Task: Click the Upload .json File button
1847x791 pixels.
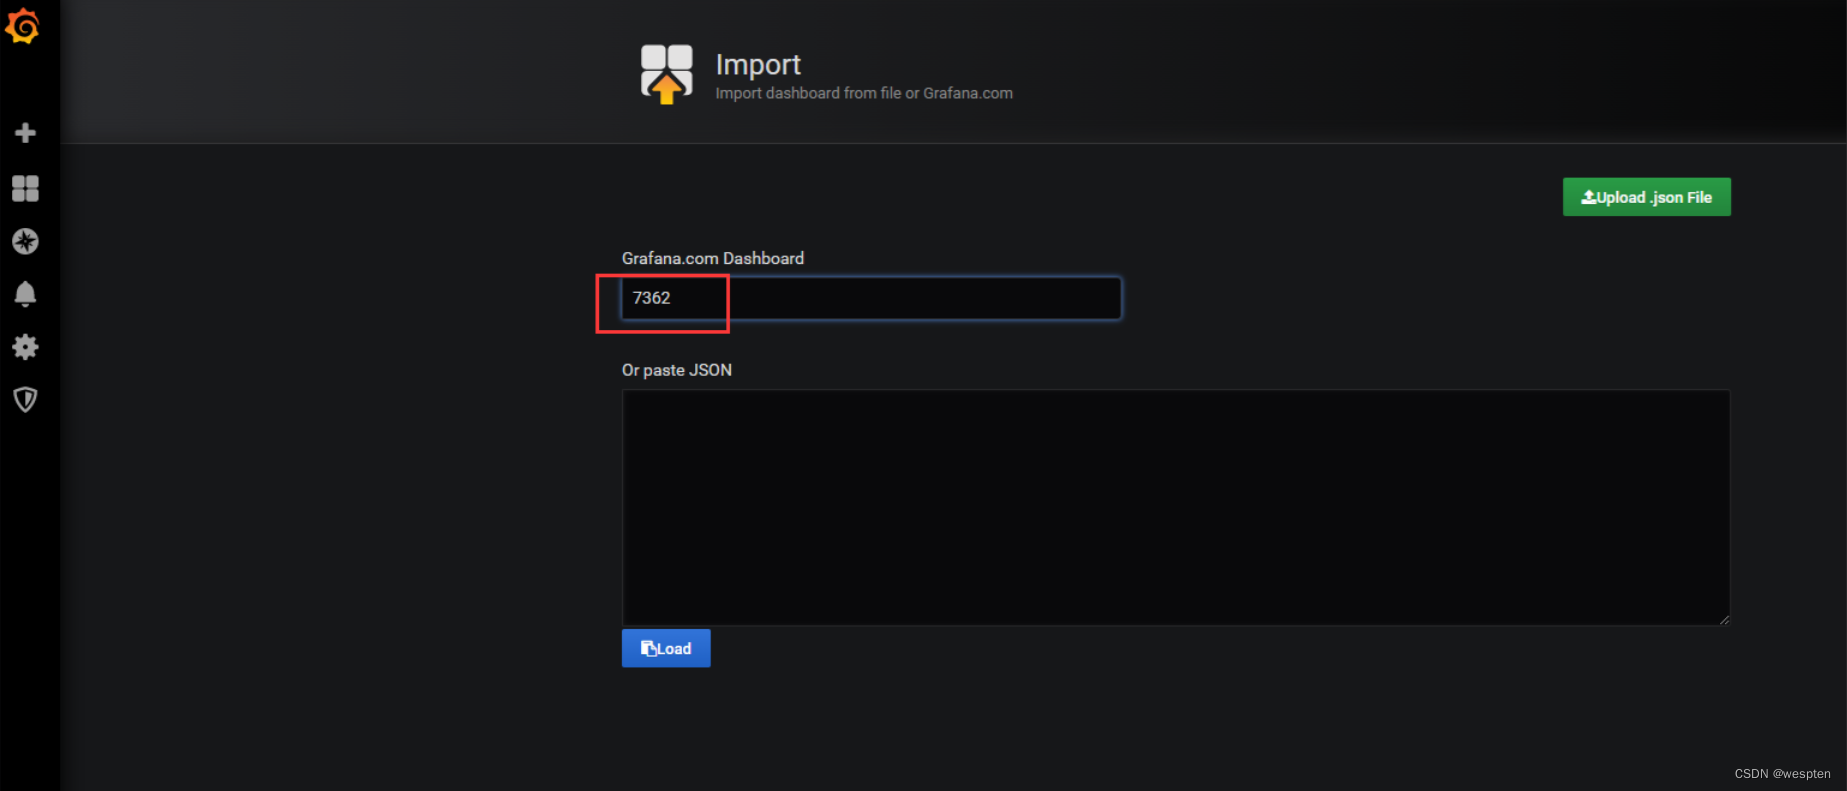Action: [1646, 197]
